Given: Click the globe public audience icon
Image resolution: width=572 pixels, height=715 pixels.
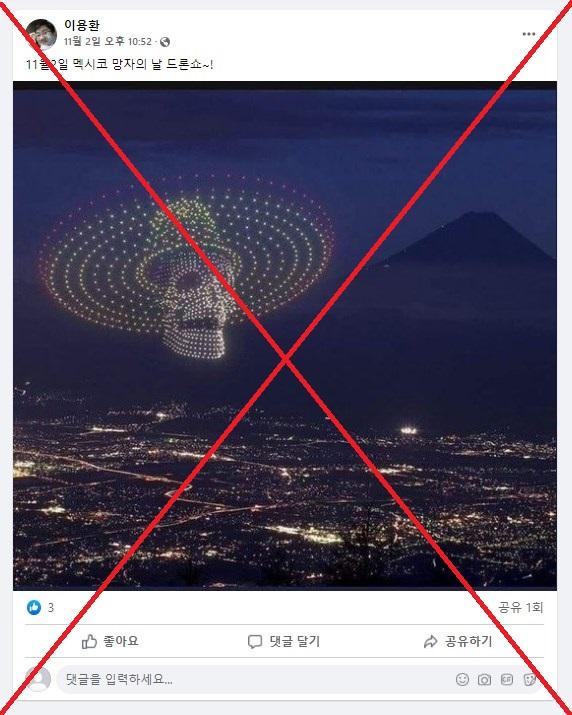Looking at the screenshot, I should click(165, 42).
